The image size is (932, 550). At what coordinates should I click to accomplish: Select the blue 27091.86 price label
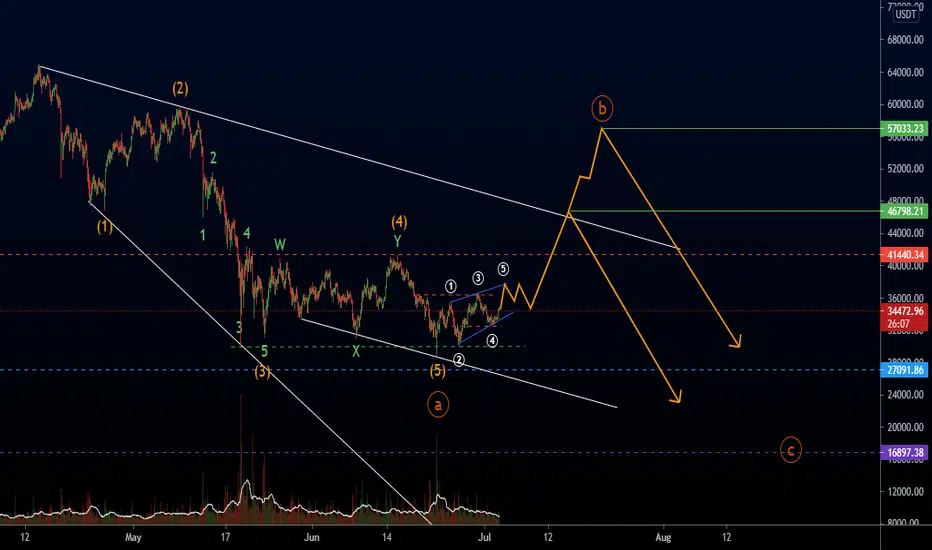pos(905,370)
